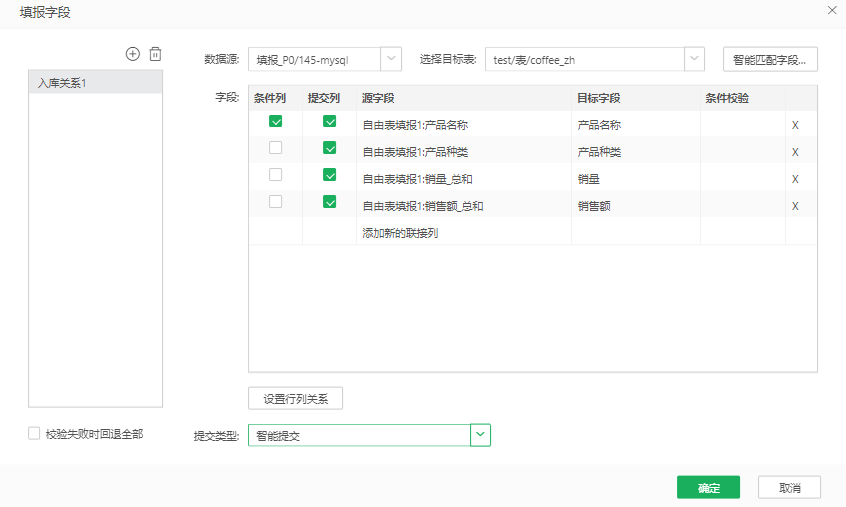The height and width of the screenshot is (507, 846).
Task: Open the 选择目标表 dropdown arrow
Action: tap(694, 59)
